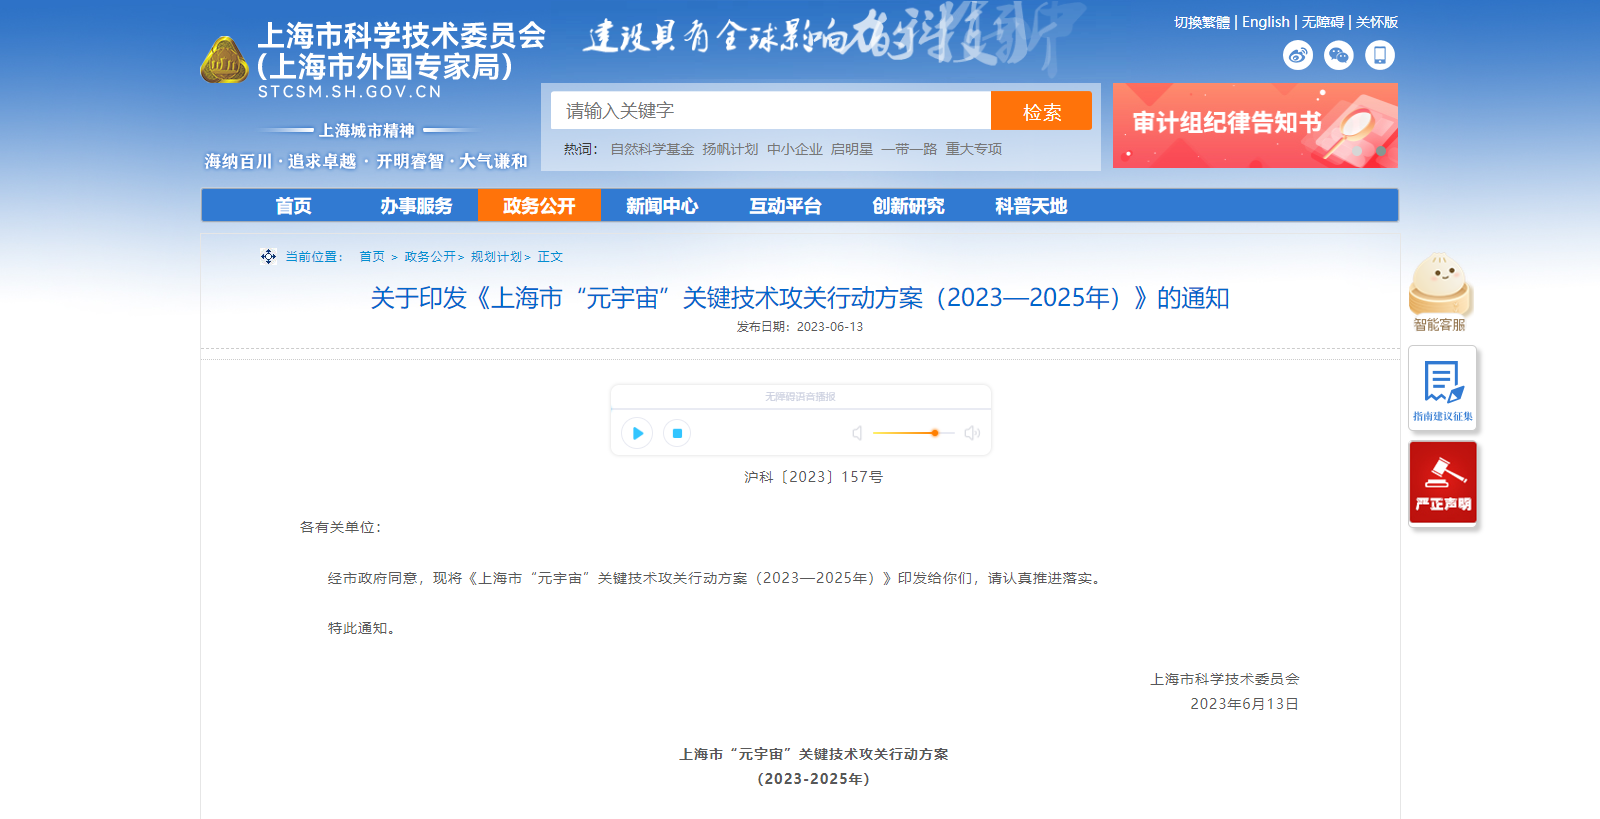Stop the audio broadcast playback

point(677,433)
